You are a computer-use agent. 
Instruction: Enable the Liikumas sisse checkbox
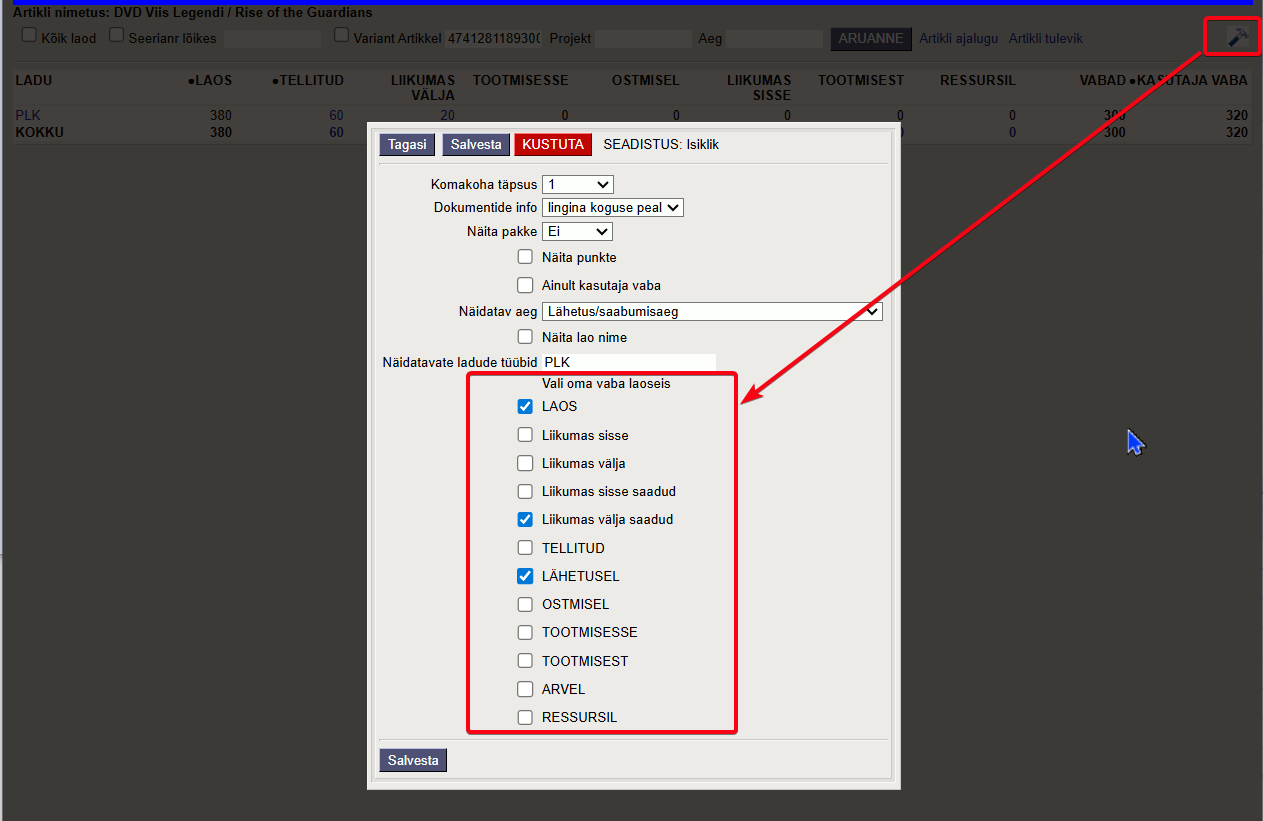click(525, 435)
